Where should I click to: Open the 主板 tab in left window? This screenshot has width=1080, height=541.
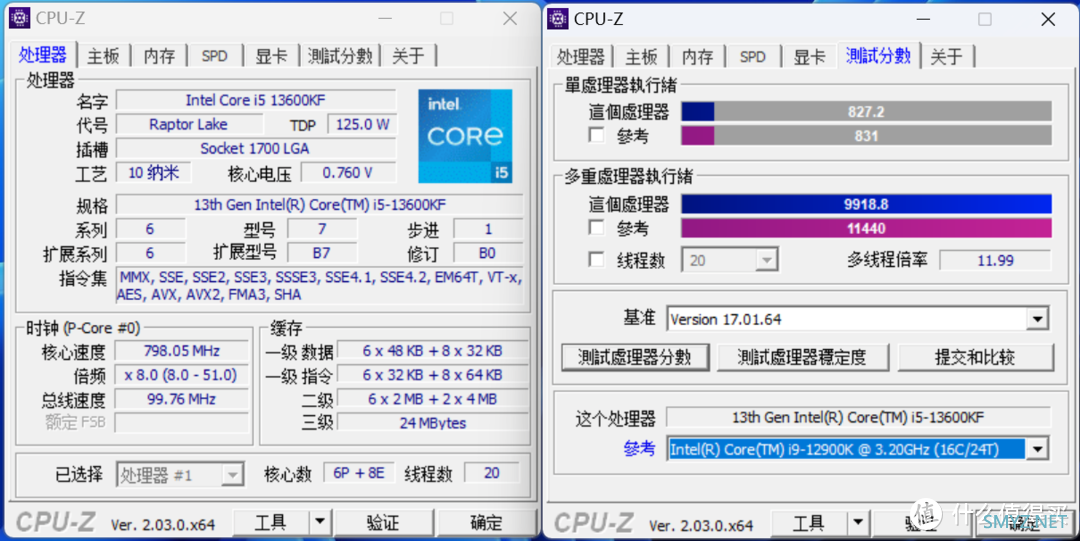[x=103, y=56]
